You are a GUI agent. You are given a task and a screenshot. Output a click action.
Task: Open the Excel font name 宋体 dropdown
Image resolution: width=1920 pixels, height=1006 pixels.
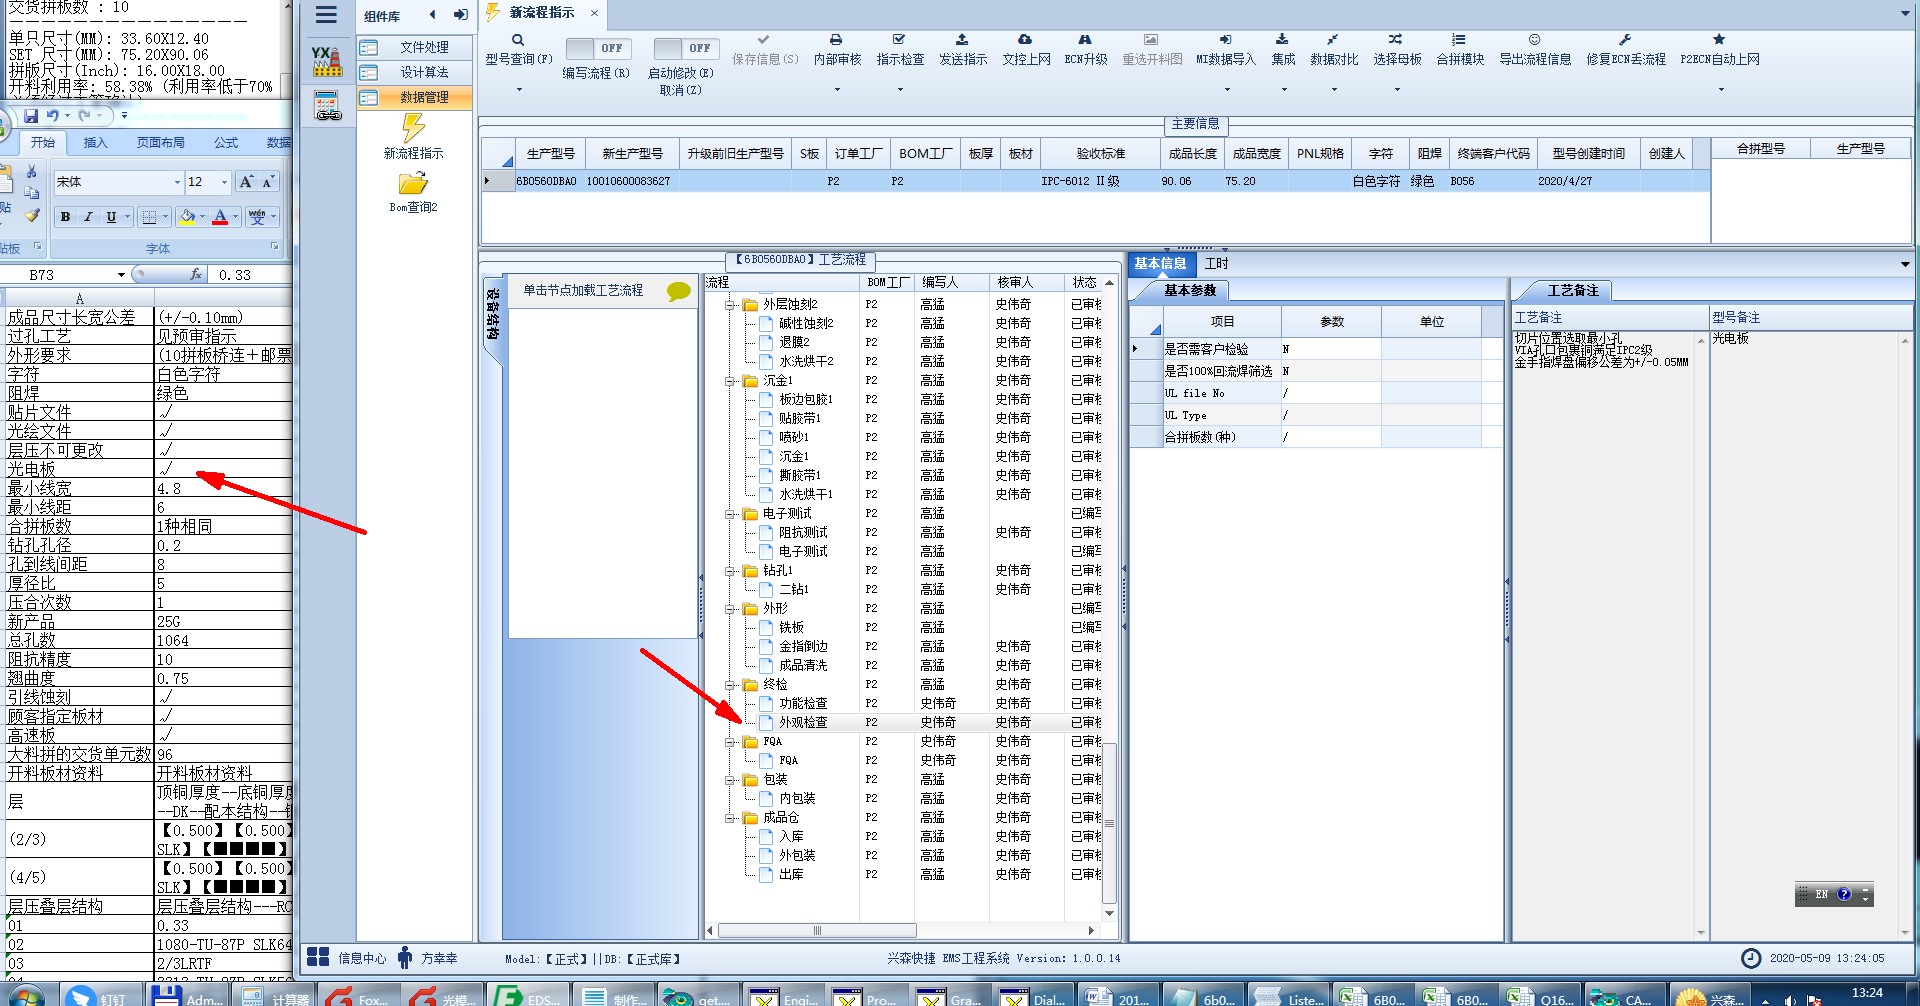[177, 182]
